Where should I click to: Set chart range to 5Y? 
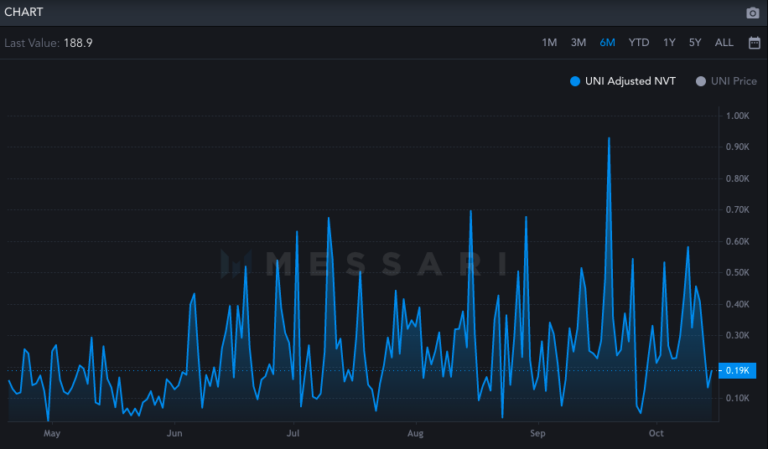[x=695, y=43]
